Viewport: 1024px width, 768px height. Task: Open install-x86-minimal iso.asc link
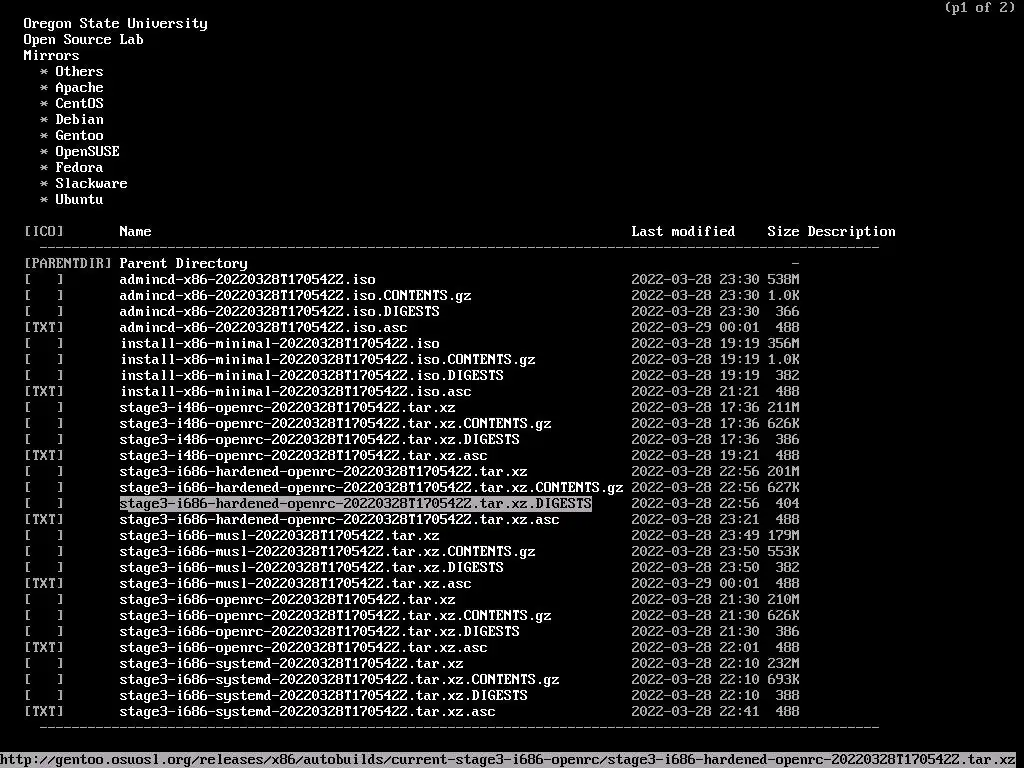(x=295, y=391)
